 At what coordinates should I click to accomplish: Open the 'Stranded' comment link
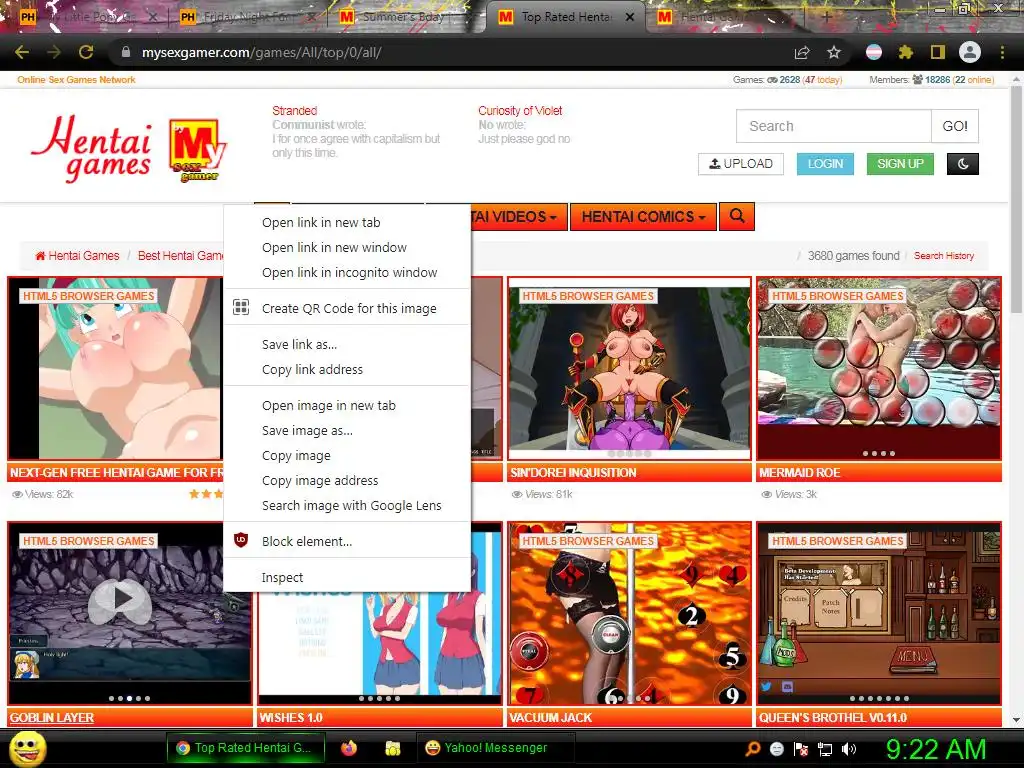pyautogui.click(x=295, y=110)
